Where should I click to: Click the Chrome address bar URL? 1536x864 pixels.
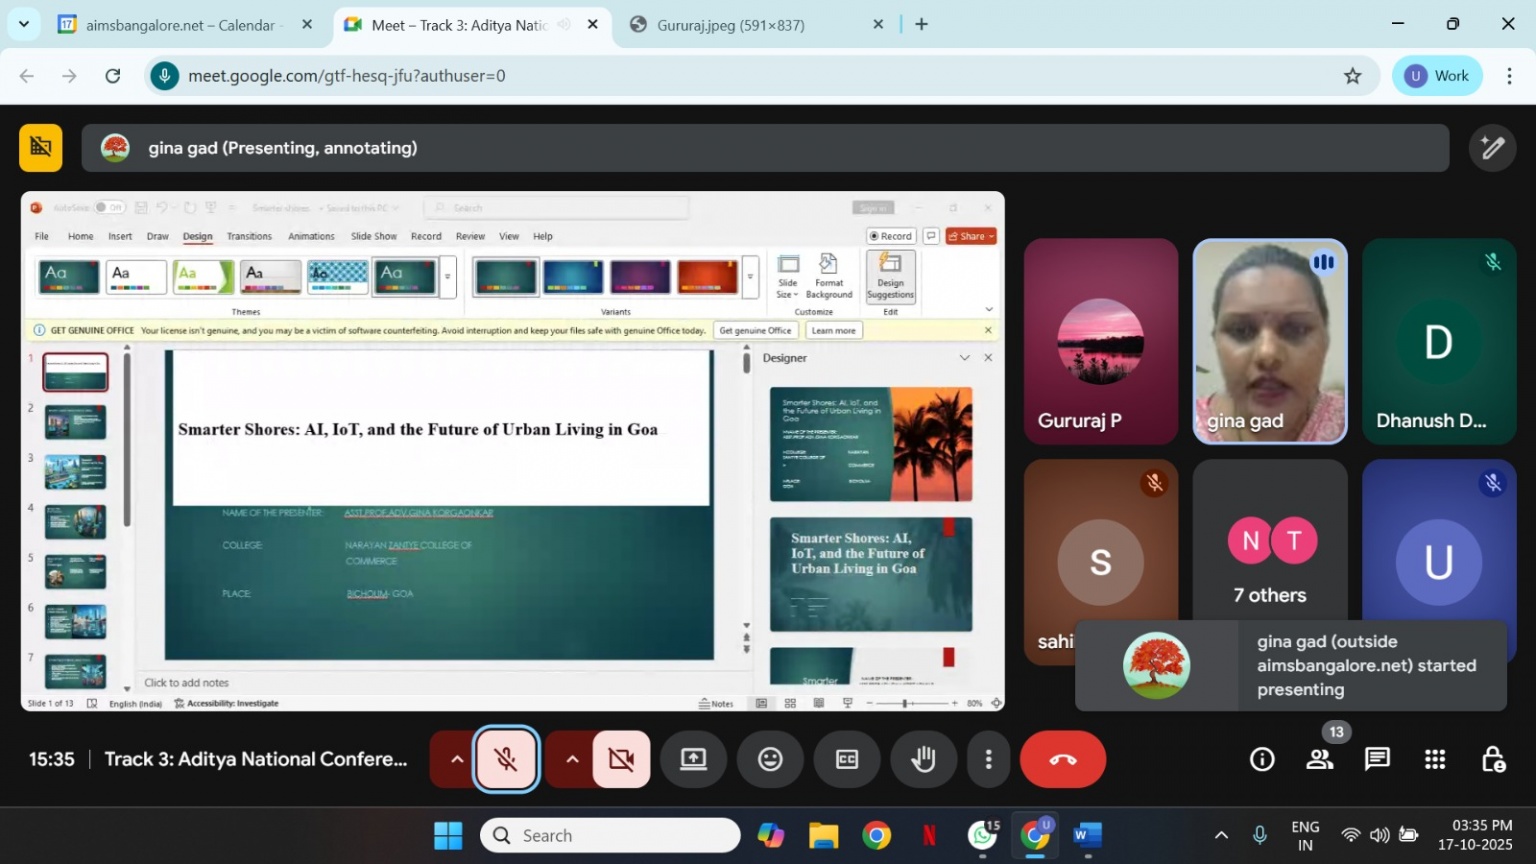[x=347, y=76]
